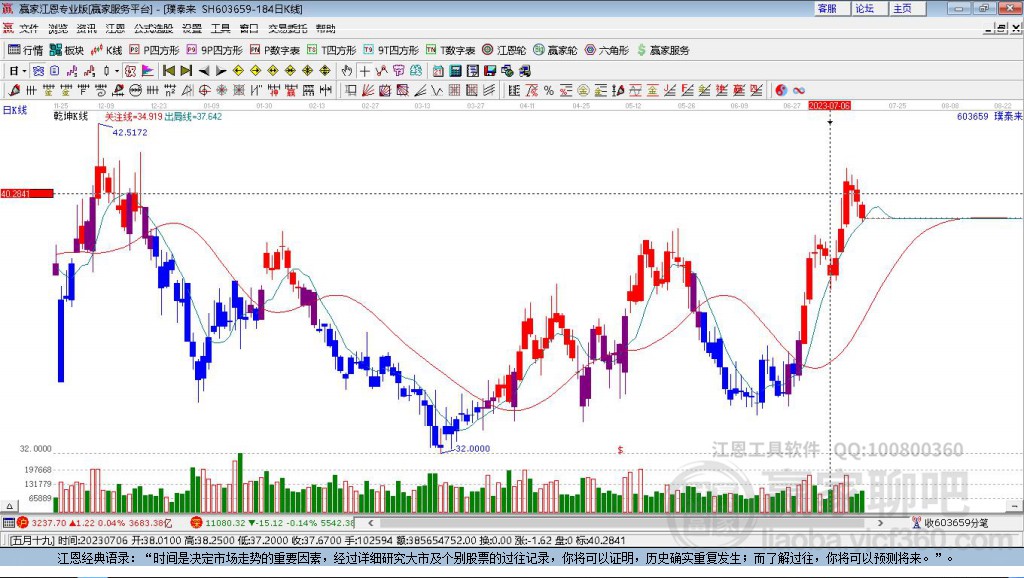The image size is (1024, 578).
Task: Open the candlestick style dropdown arrow
Action: [x=116, y=71]
